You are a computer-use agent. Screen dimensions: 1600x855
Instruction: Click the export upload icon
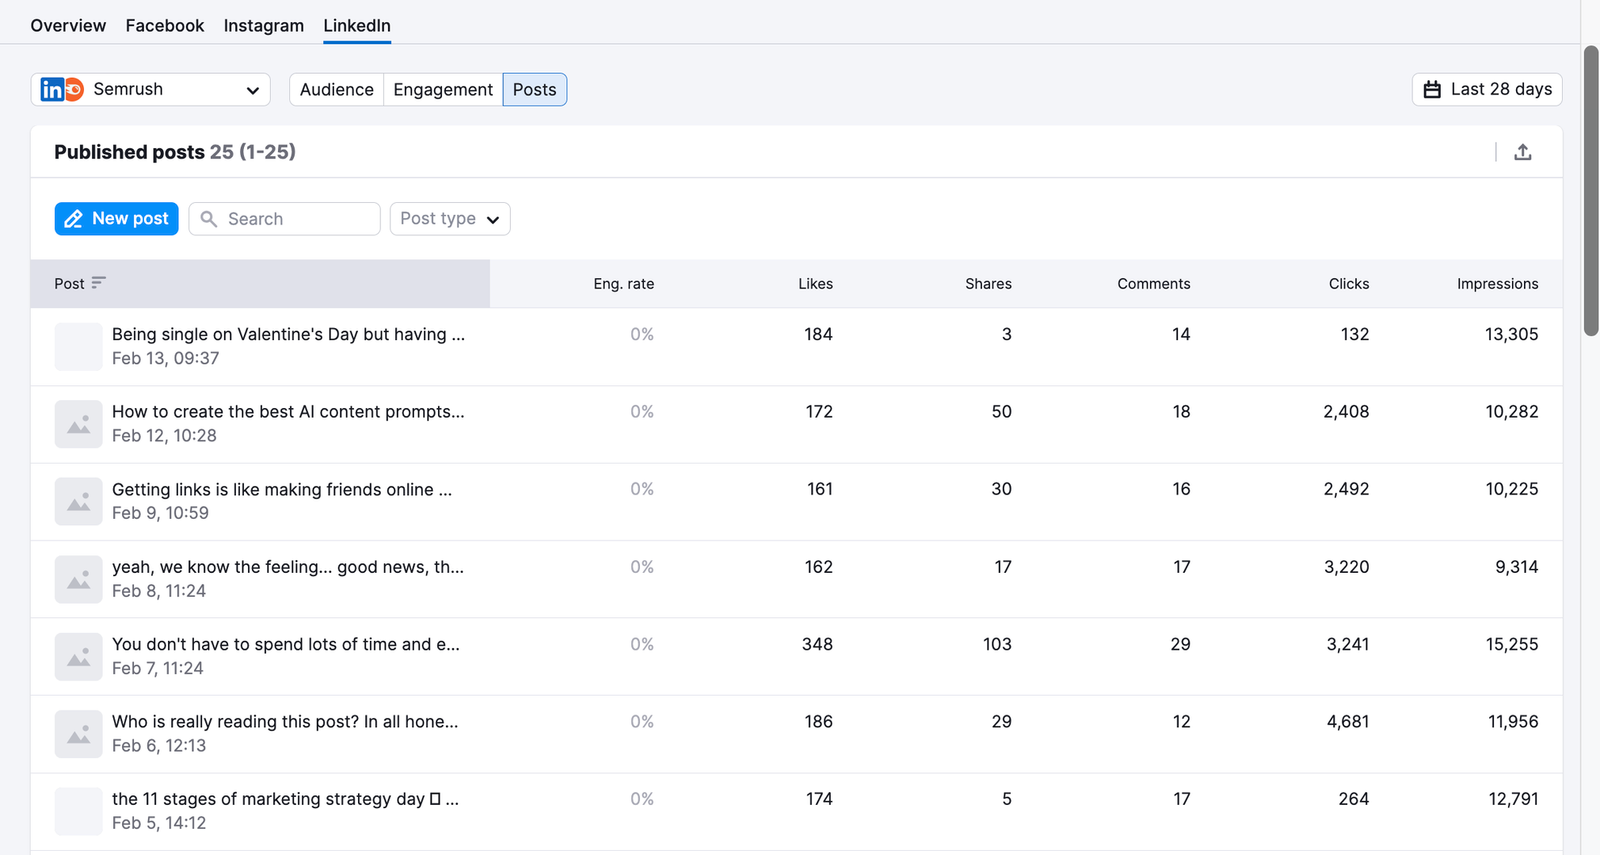click(1522, 152)
